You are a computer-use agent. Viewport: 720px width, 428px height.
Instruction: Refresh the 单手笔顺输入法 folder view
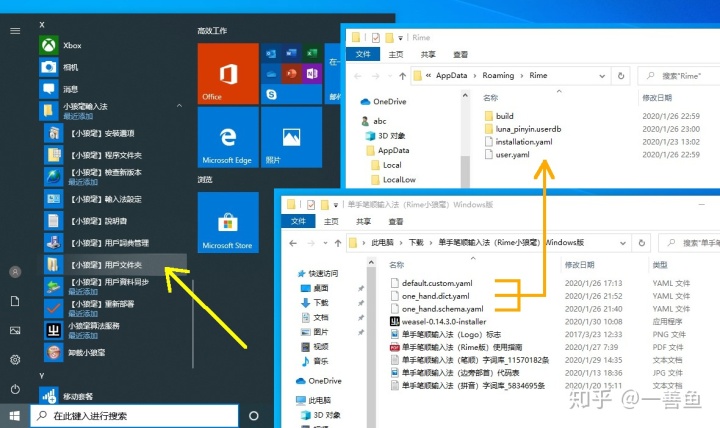(x=641, y=243)
